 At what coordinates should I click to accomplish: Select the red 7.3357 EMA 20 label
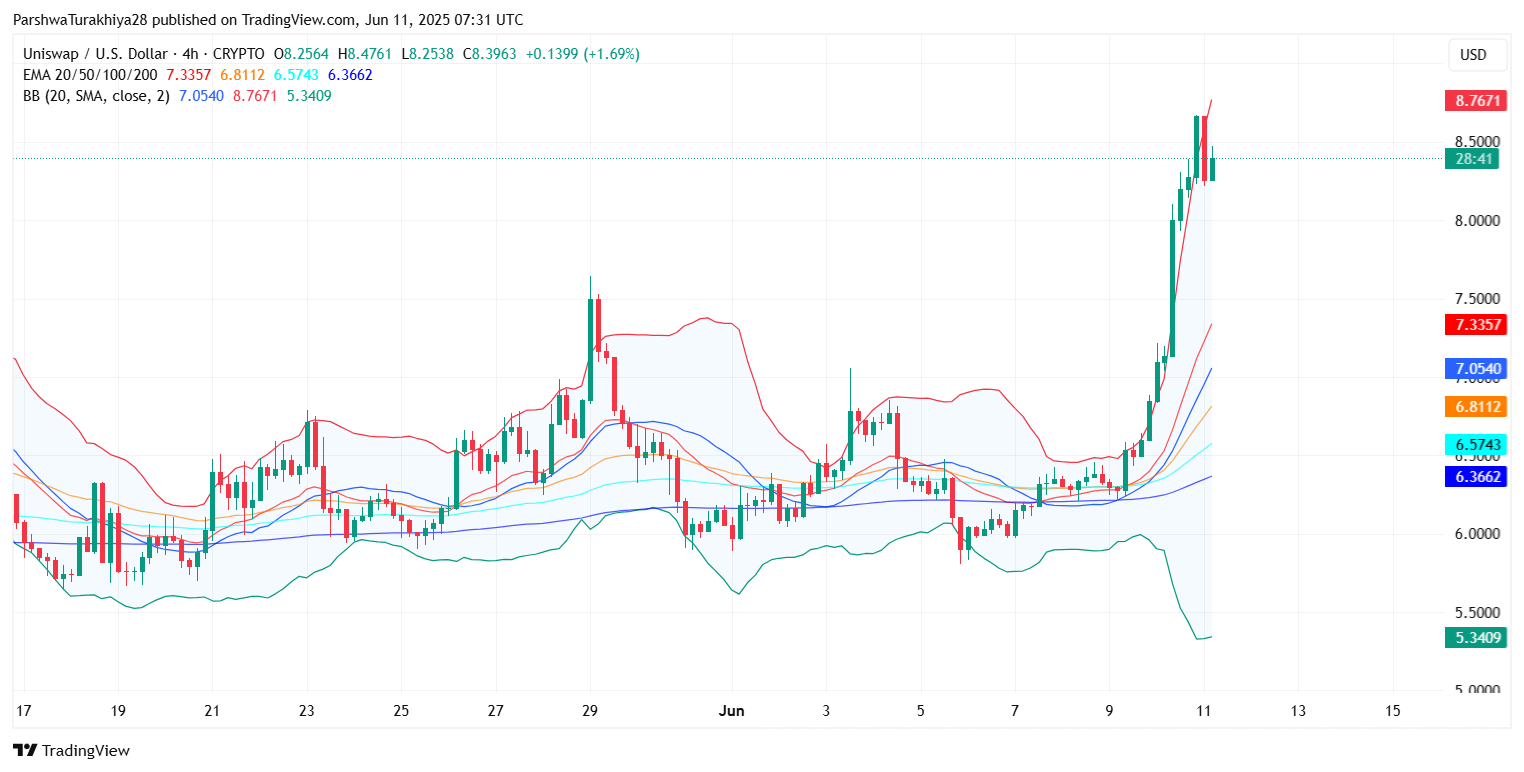tap(1475, 324)
